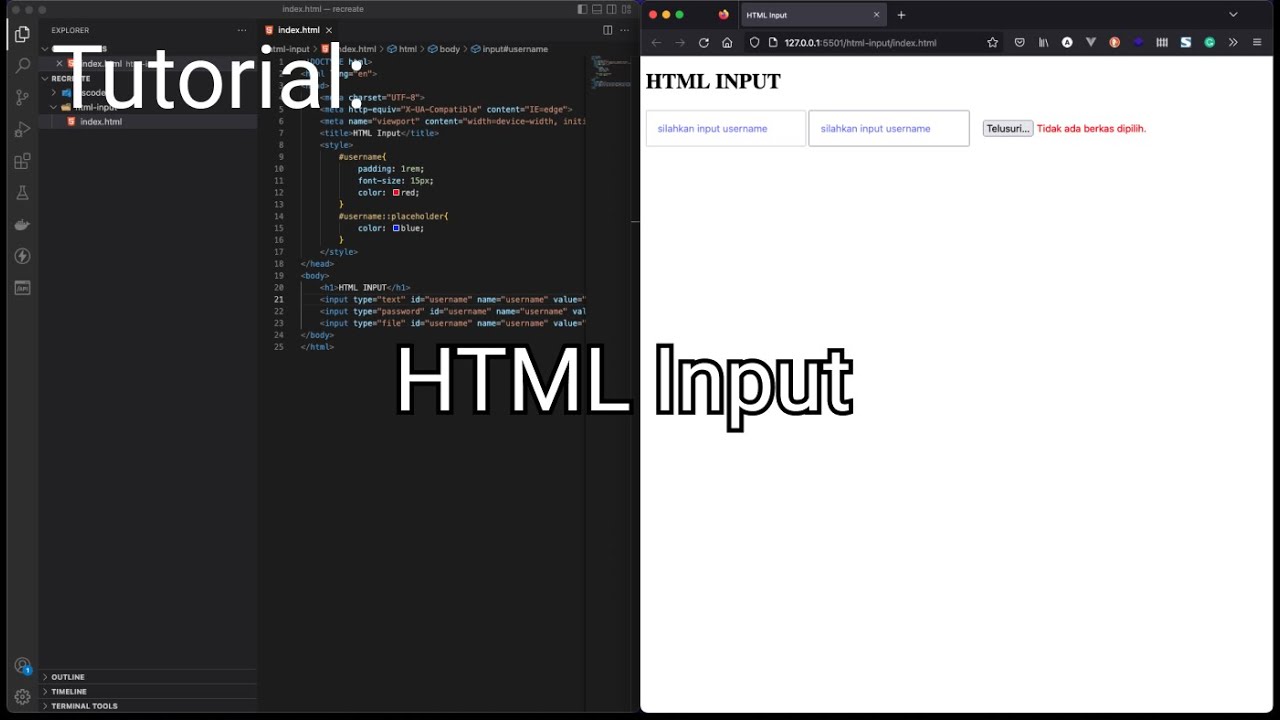Open the Docker whale icon view
The image size is (1280, 720).
[22, 225]
